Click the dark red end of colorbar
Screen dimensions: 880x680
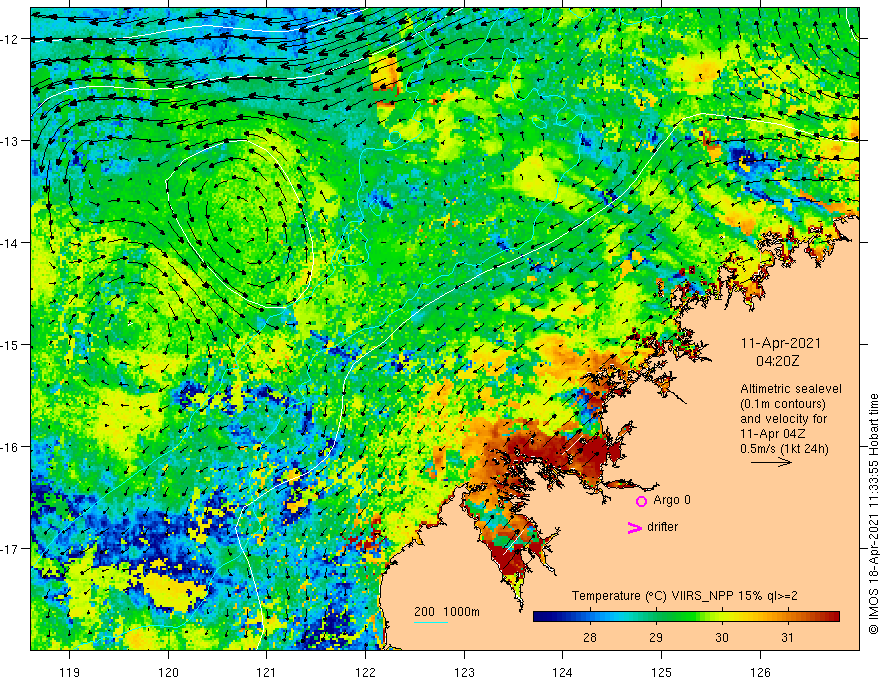[x=835, y=617]
